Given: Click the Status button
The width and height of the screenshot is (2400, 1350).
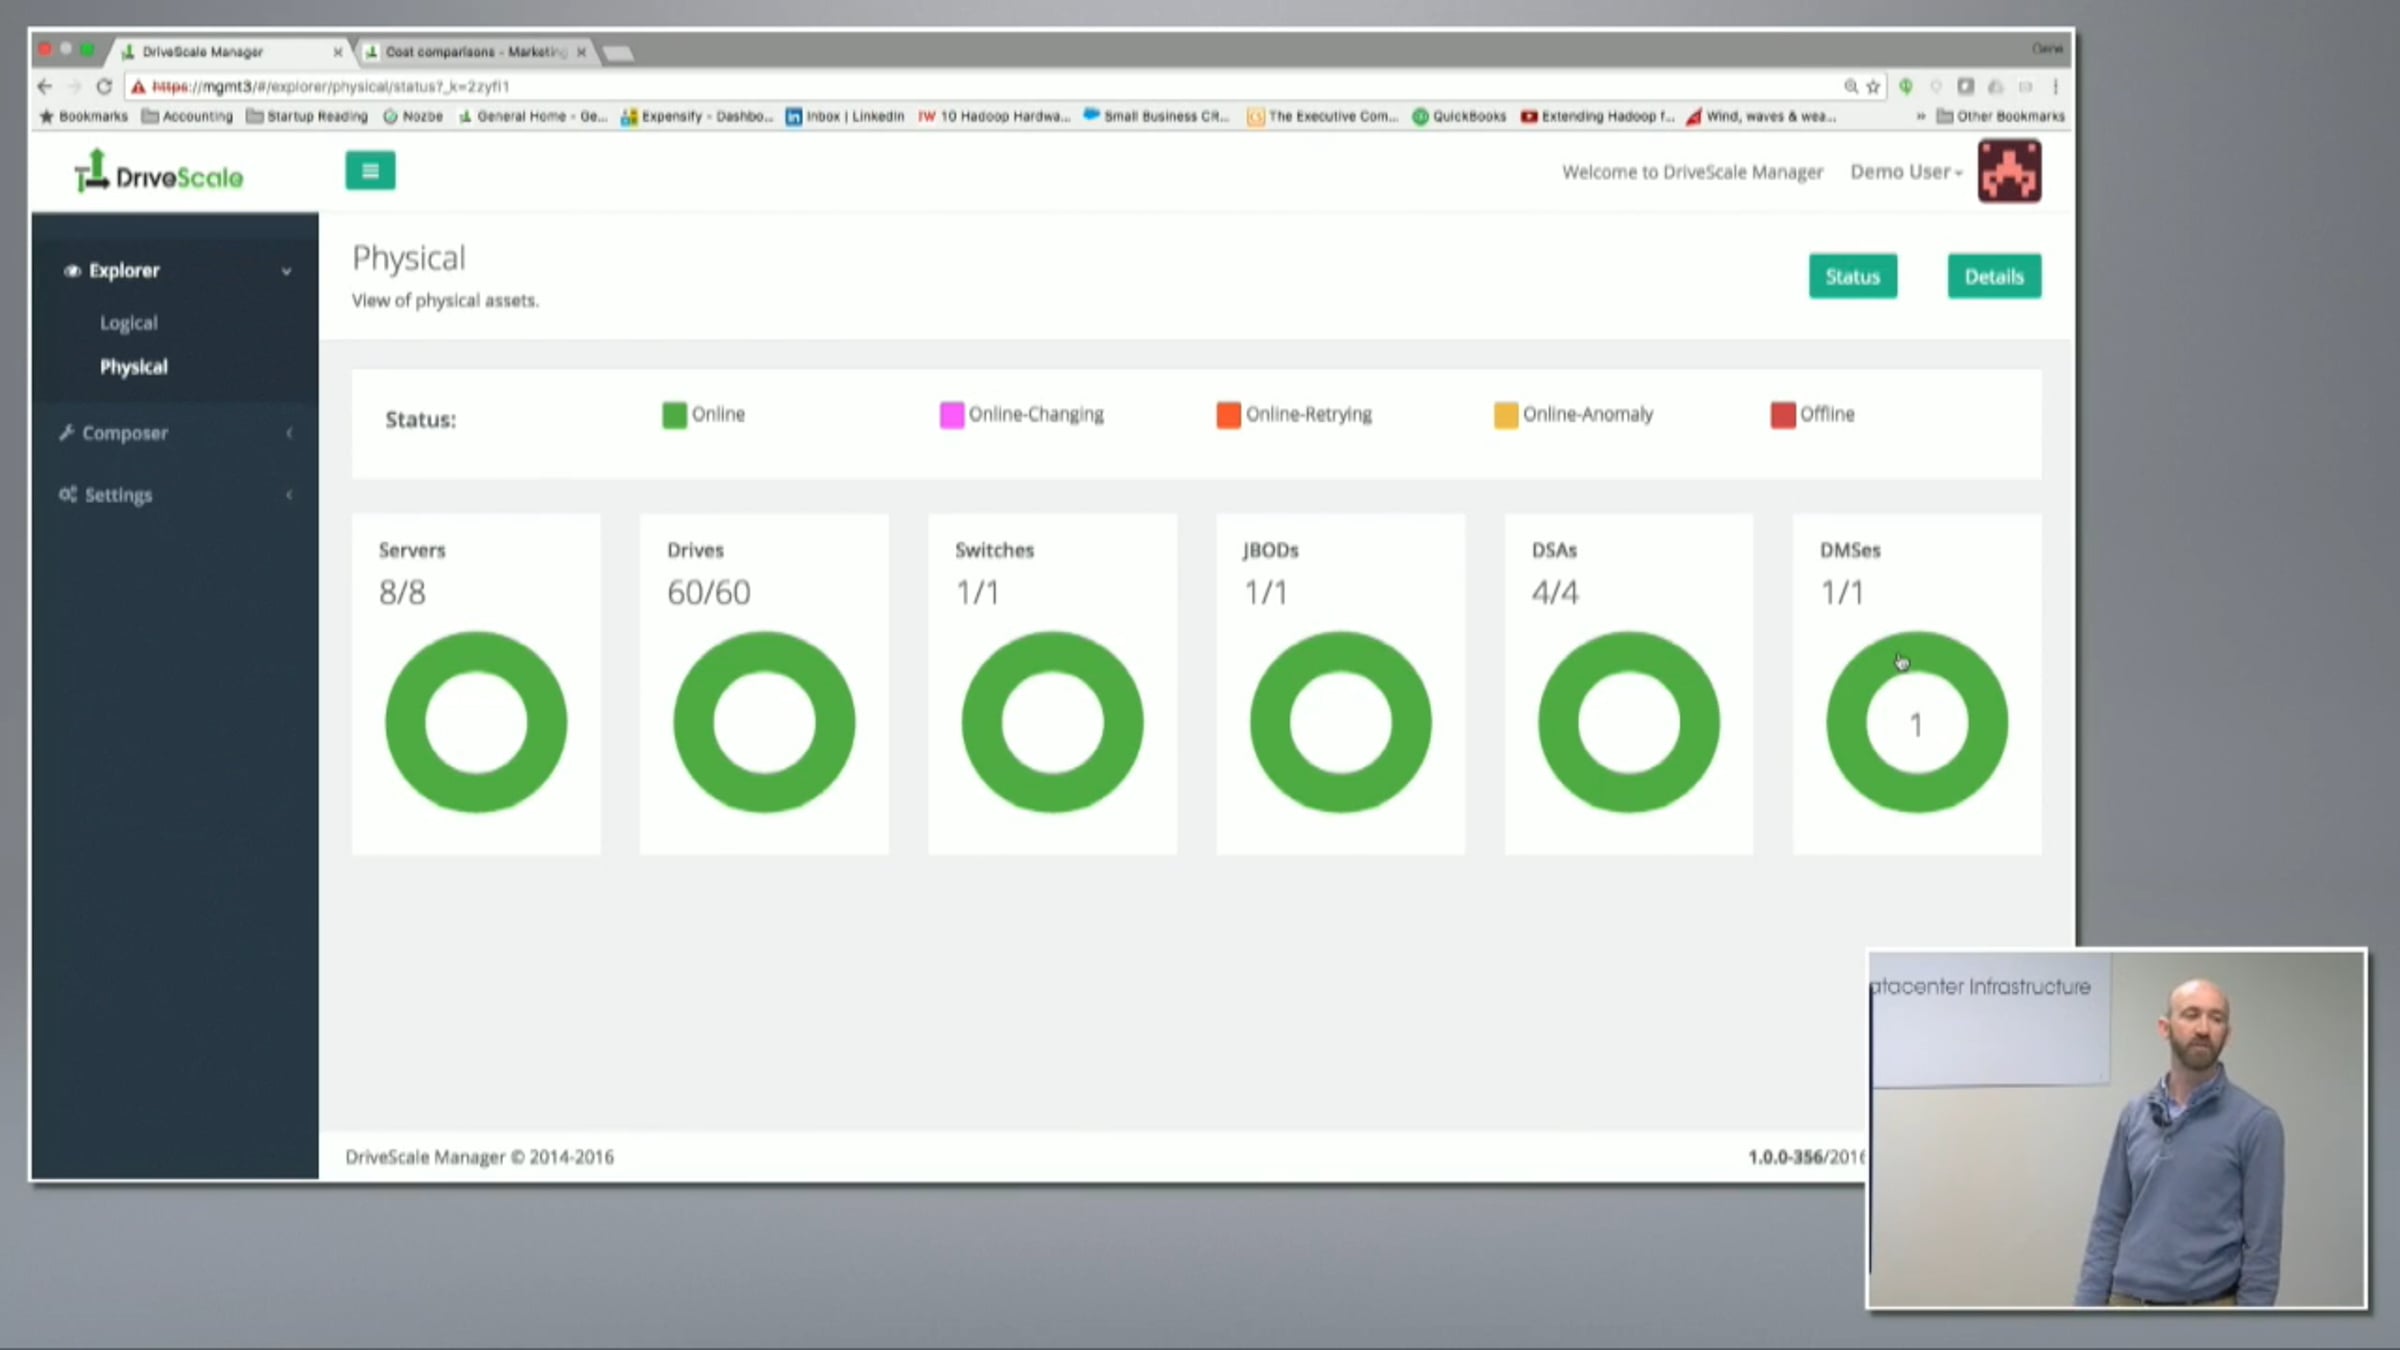Looking at the screenshot, I should tap(1853, 276).
